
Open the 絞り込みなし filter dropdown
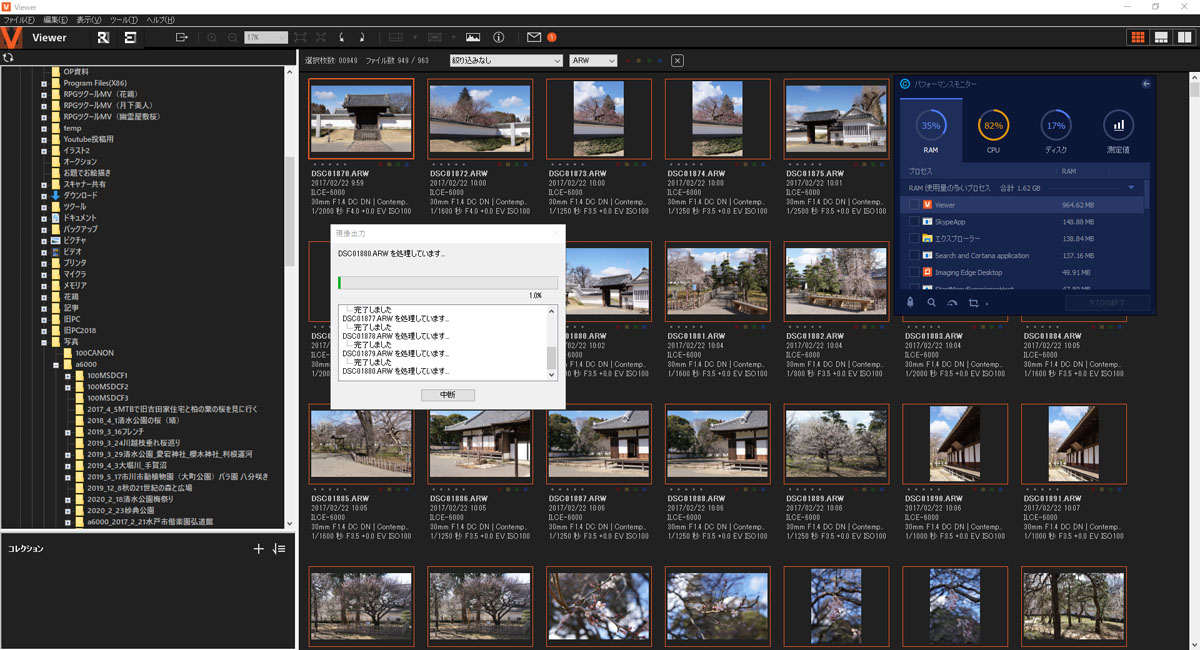point(506,61)
